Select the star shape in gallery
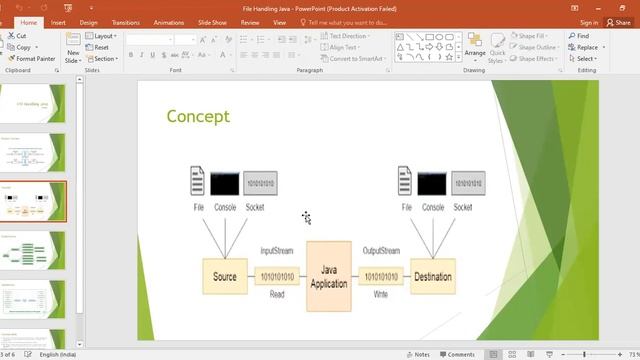The width and height of the screenshot is (640, 360). tap(449, 57)
